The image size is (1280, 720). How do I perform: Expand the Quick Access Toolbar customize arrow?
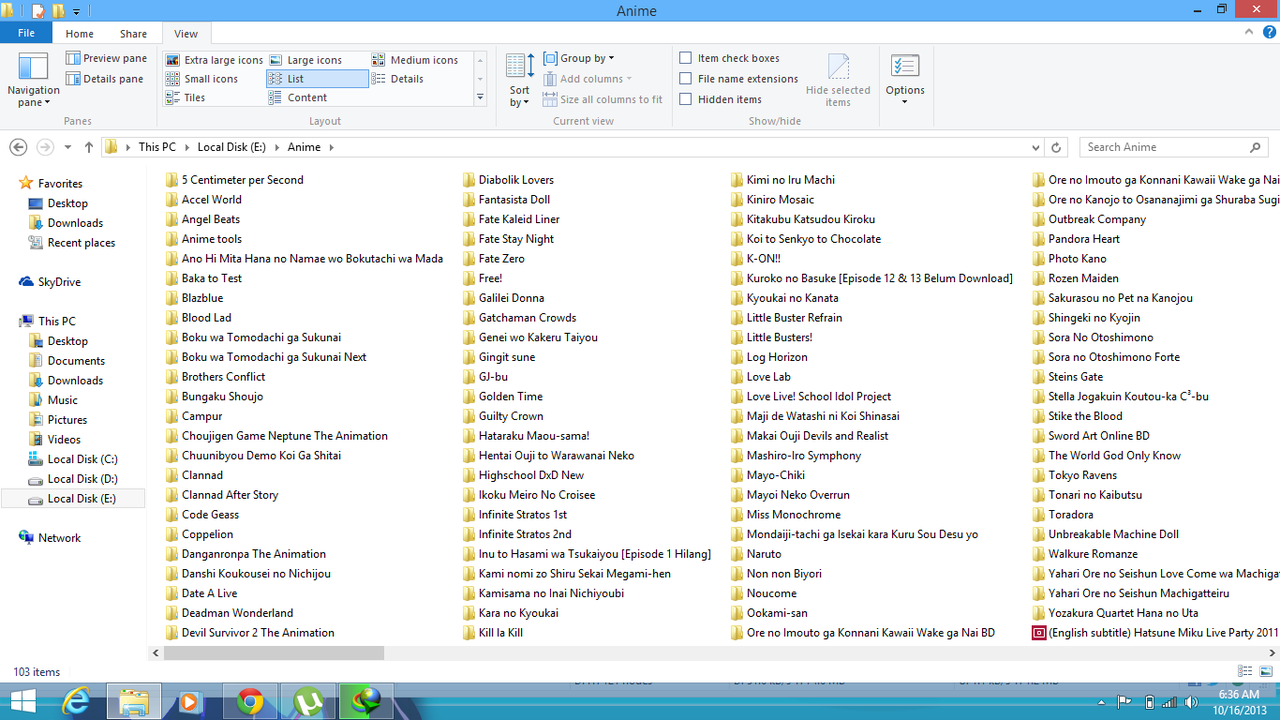point(76,12)
